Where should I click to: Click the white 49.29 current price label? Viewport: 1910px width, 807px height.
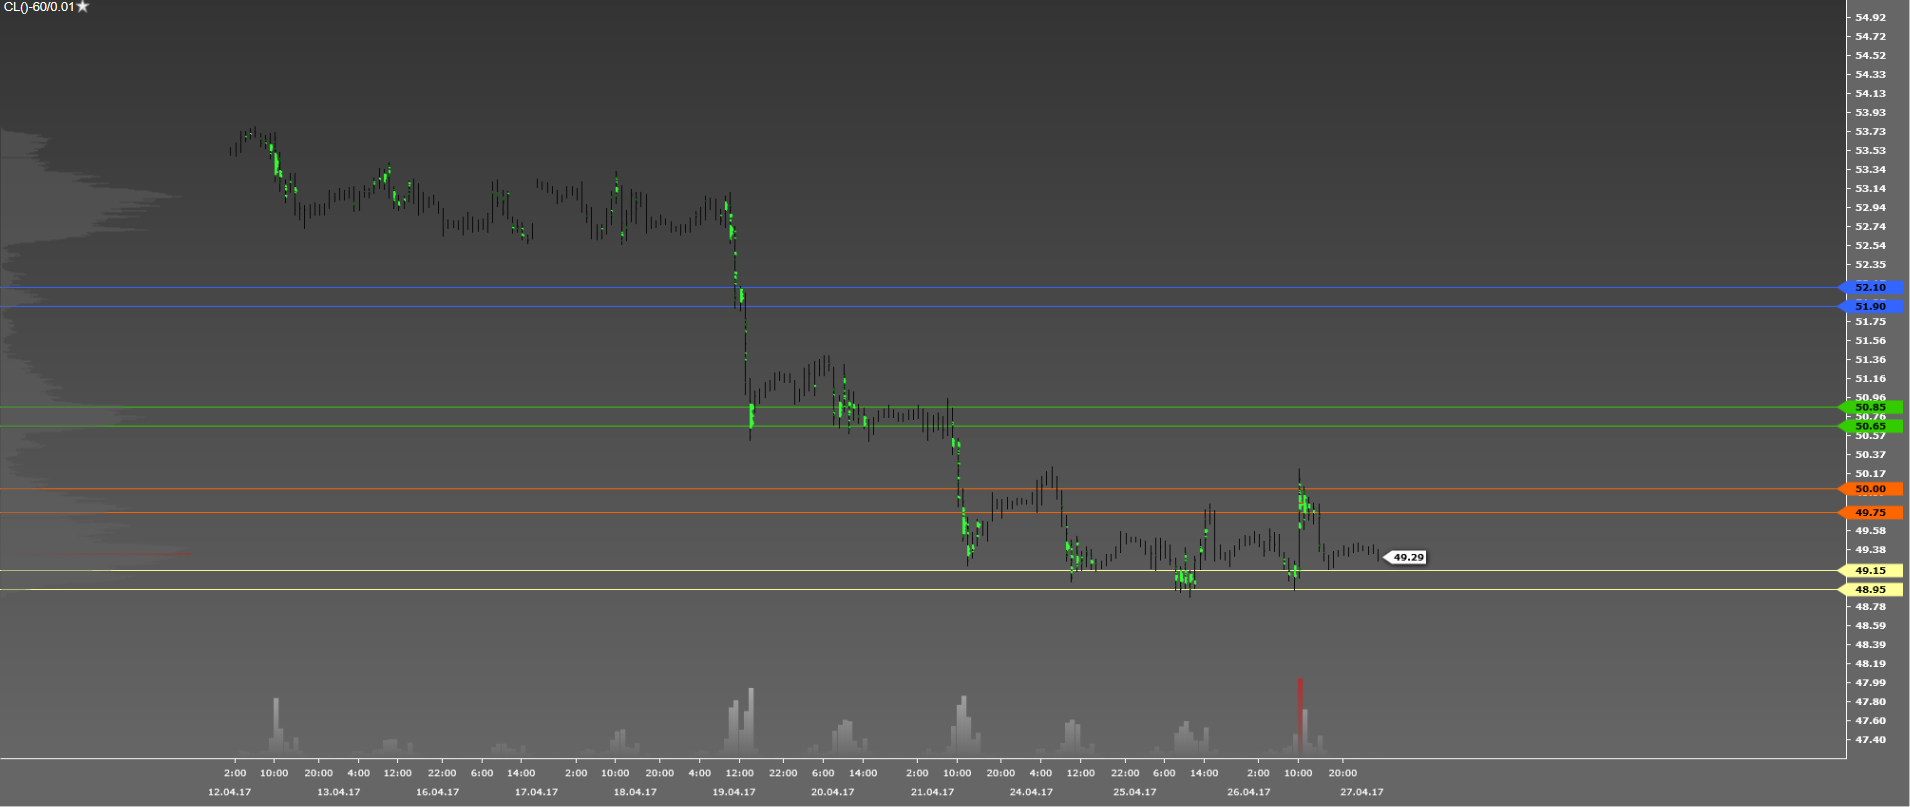(x=1408, y=557)
